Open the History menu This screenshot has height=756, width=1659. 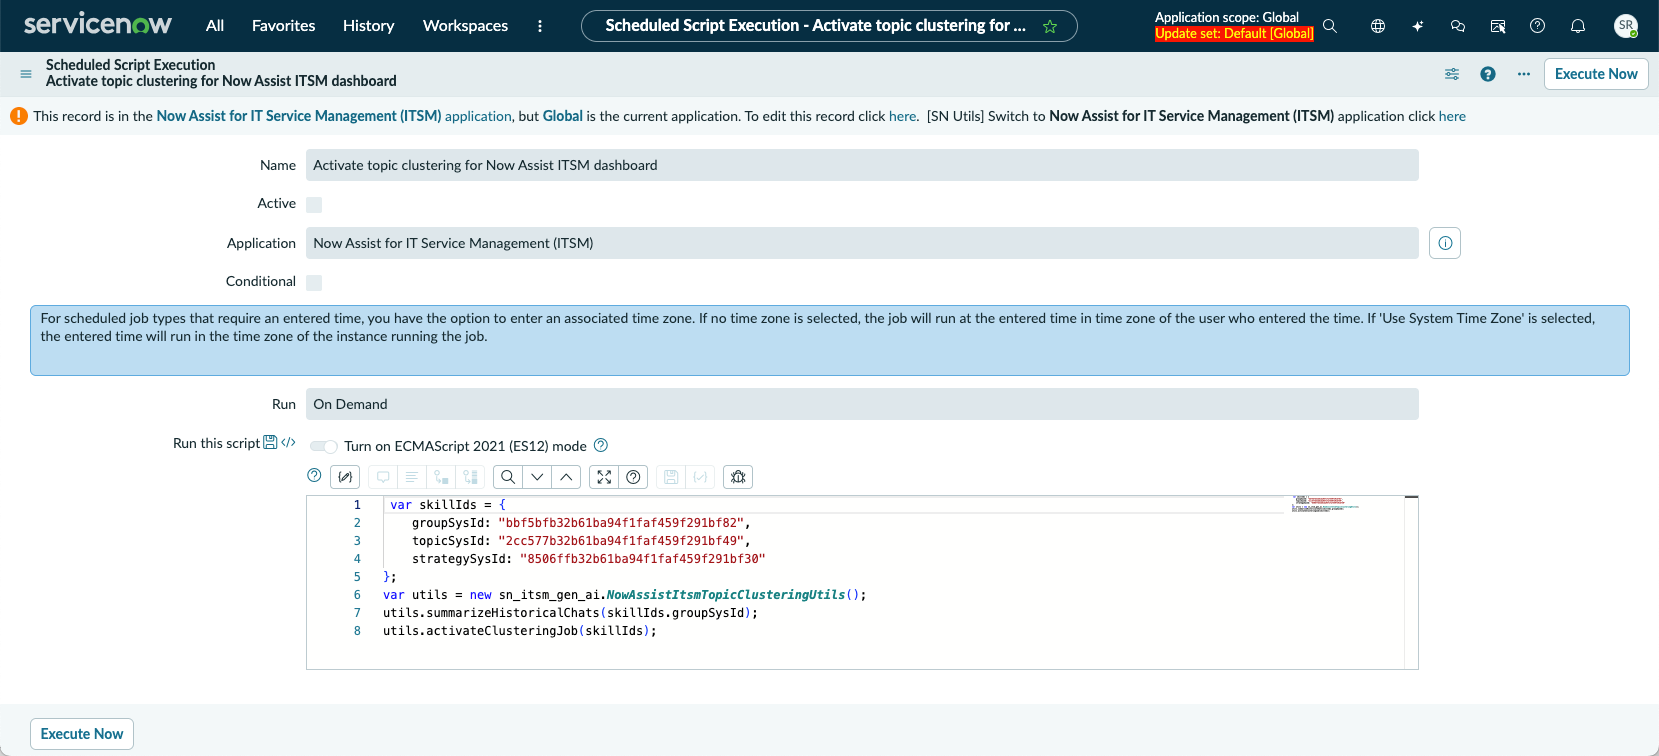click(368, 26)
